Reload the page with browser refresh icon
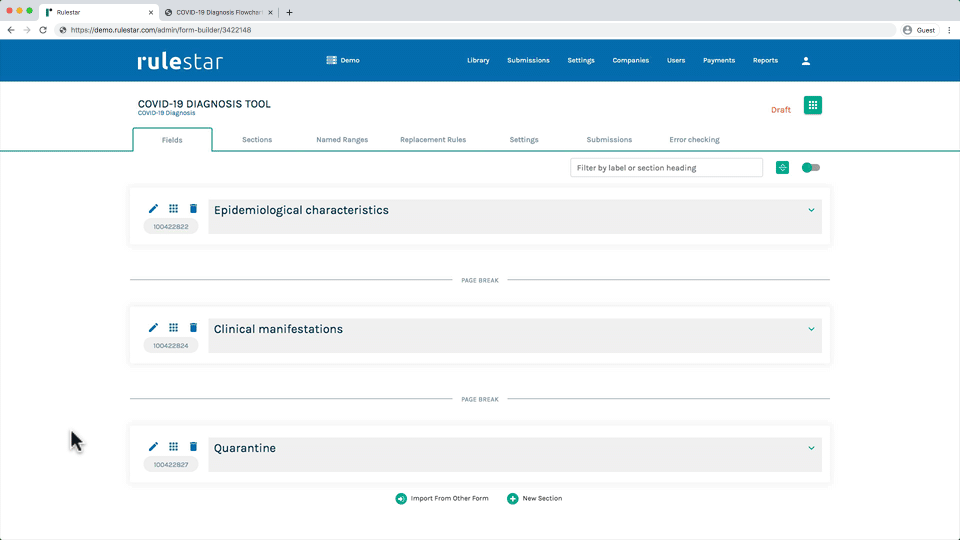The height and width of the screenshot is (540, 960). (43, 30)
